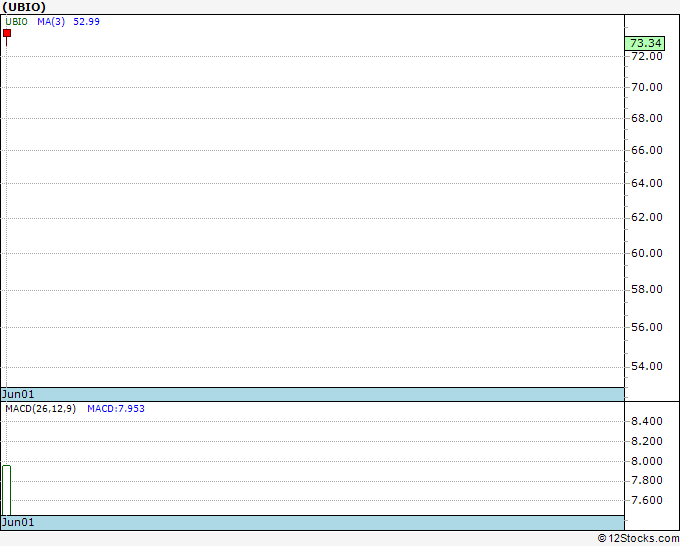Click the MA(3) indicator label
Viewport: 680px width, 546px height.
[51, 22]
